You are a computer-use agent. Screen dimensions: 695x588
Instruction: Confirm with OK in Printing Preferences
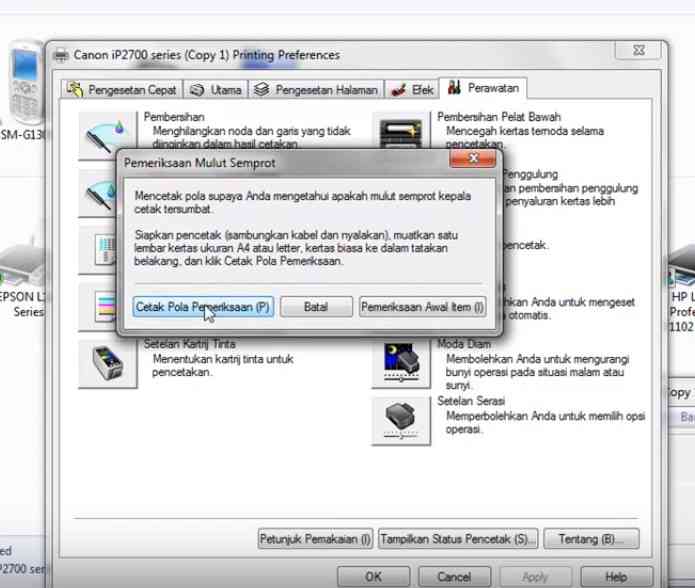[373, 576]
